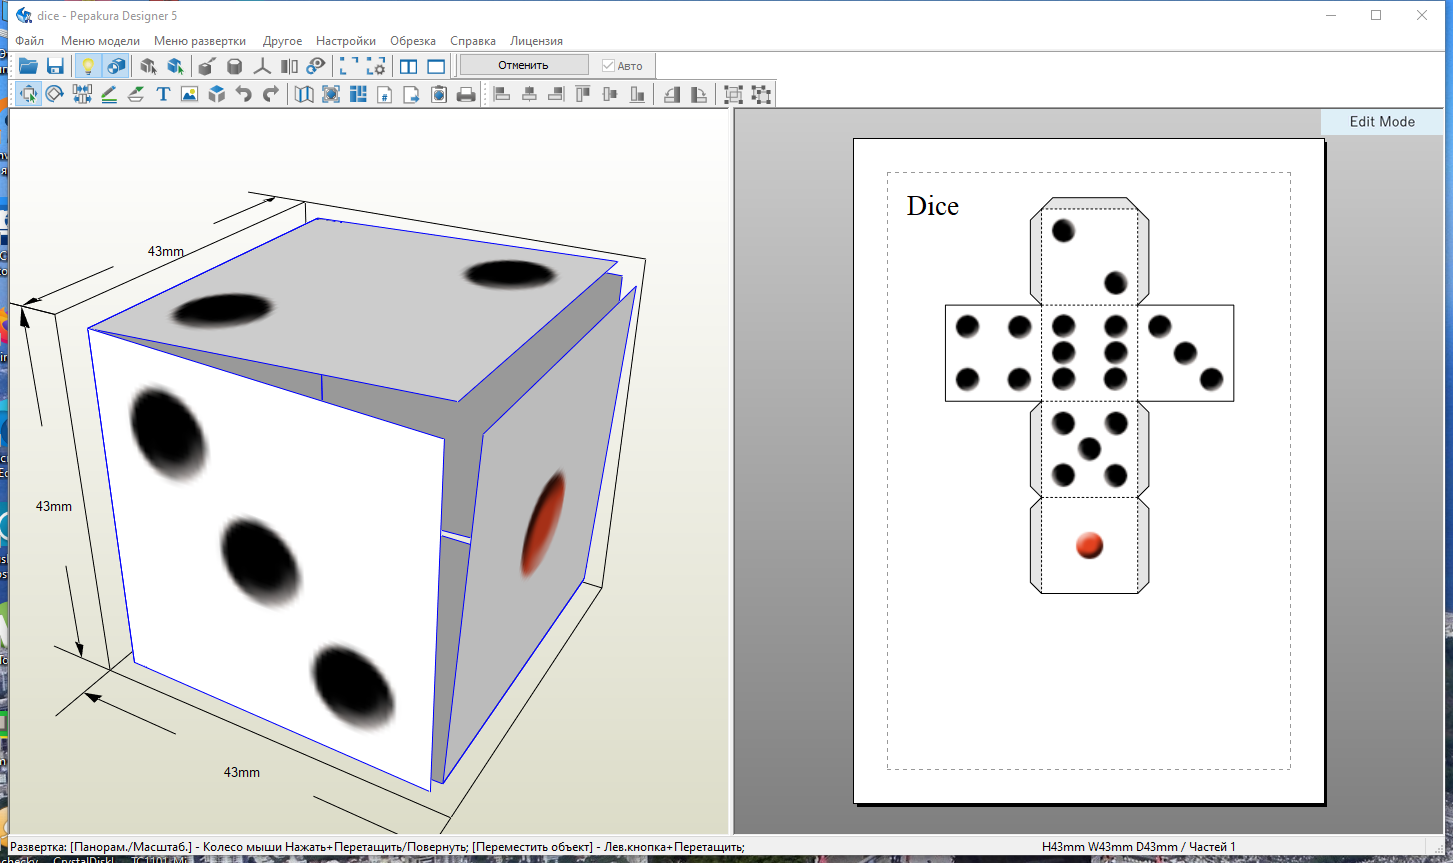Toggle the light bulb lighting icon
This screenshot has width=1453, height=863.
[88, 66]
